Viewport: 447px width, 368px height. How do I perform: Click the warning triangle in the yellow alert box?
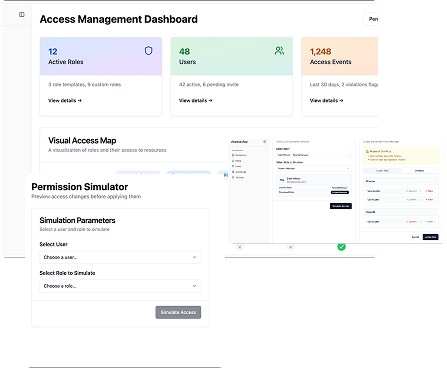point(367,151)
